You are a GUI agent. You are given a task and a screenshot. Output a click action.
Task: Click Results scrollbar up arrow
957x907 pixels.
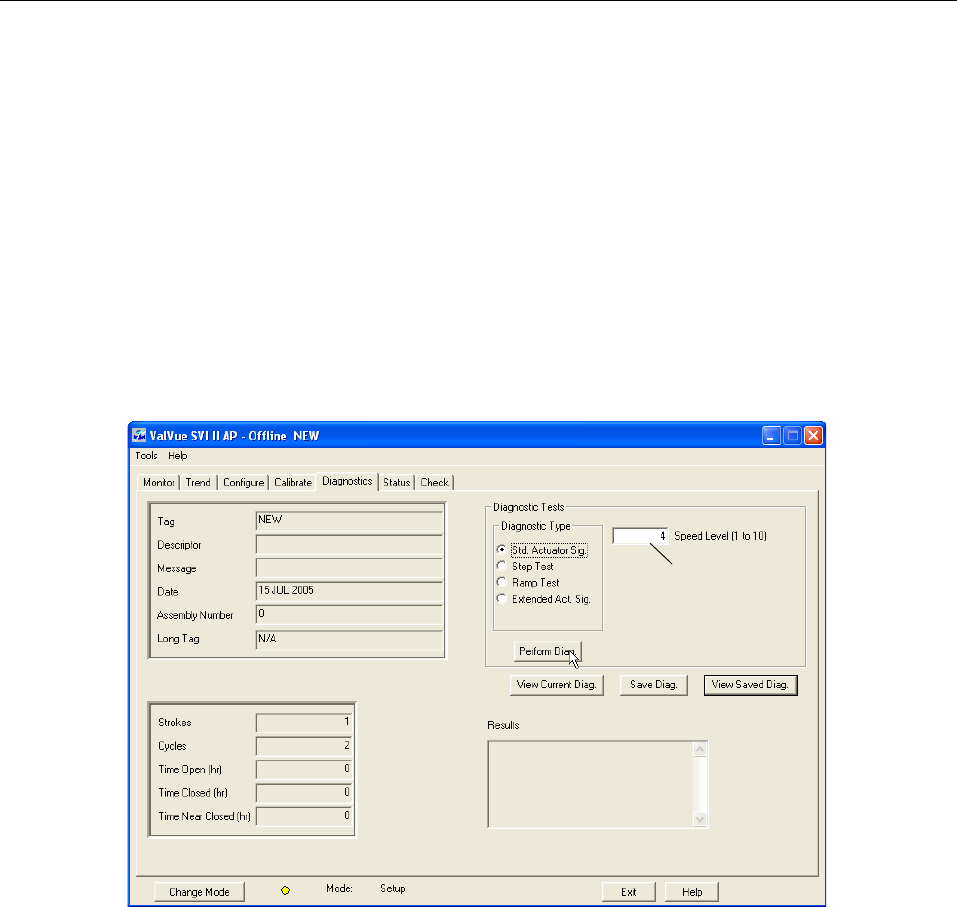700,749
